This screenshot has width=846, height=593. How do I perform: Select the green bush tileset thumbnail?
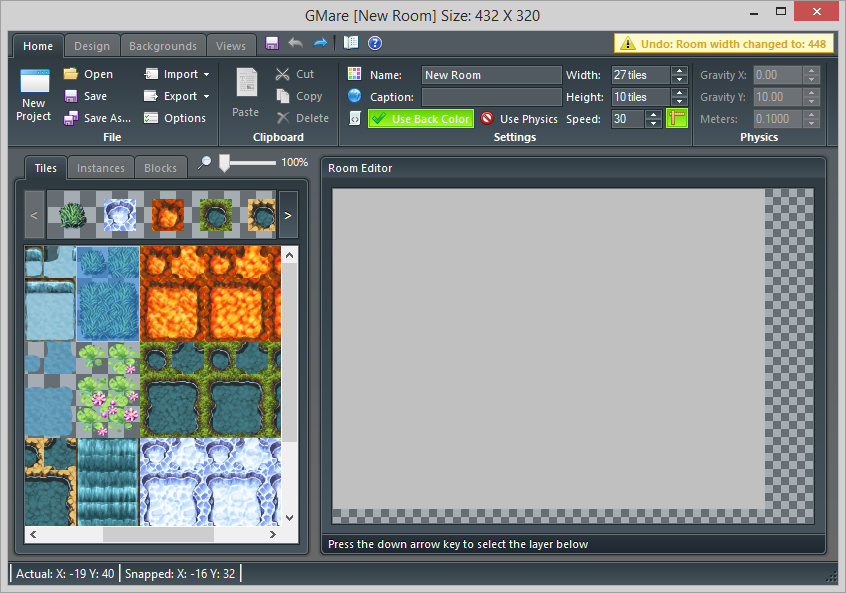tap(72, 215)
